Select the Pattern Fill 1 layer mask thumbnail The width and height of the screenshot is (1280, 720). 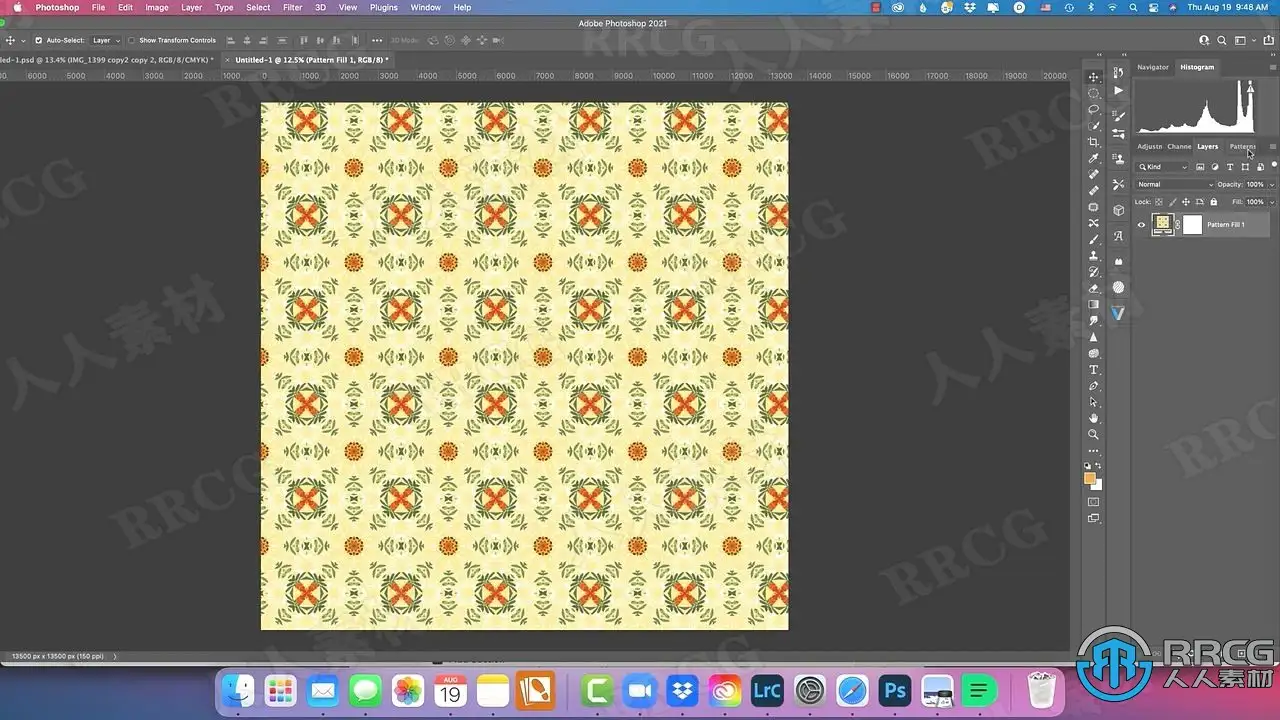pos(1192,225)
